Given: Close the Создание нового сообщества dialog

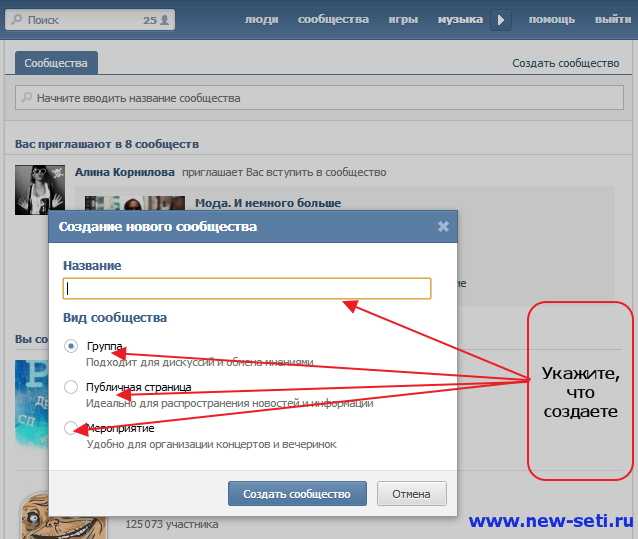Looking at the screenshot, I should coord(443,227).
